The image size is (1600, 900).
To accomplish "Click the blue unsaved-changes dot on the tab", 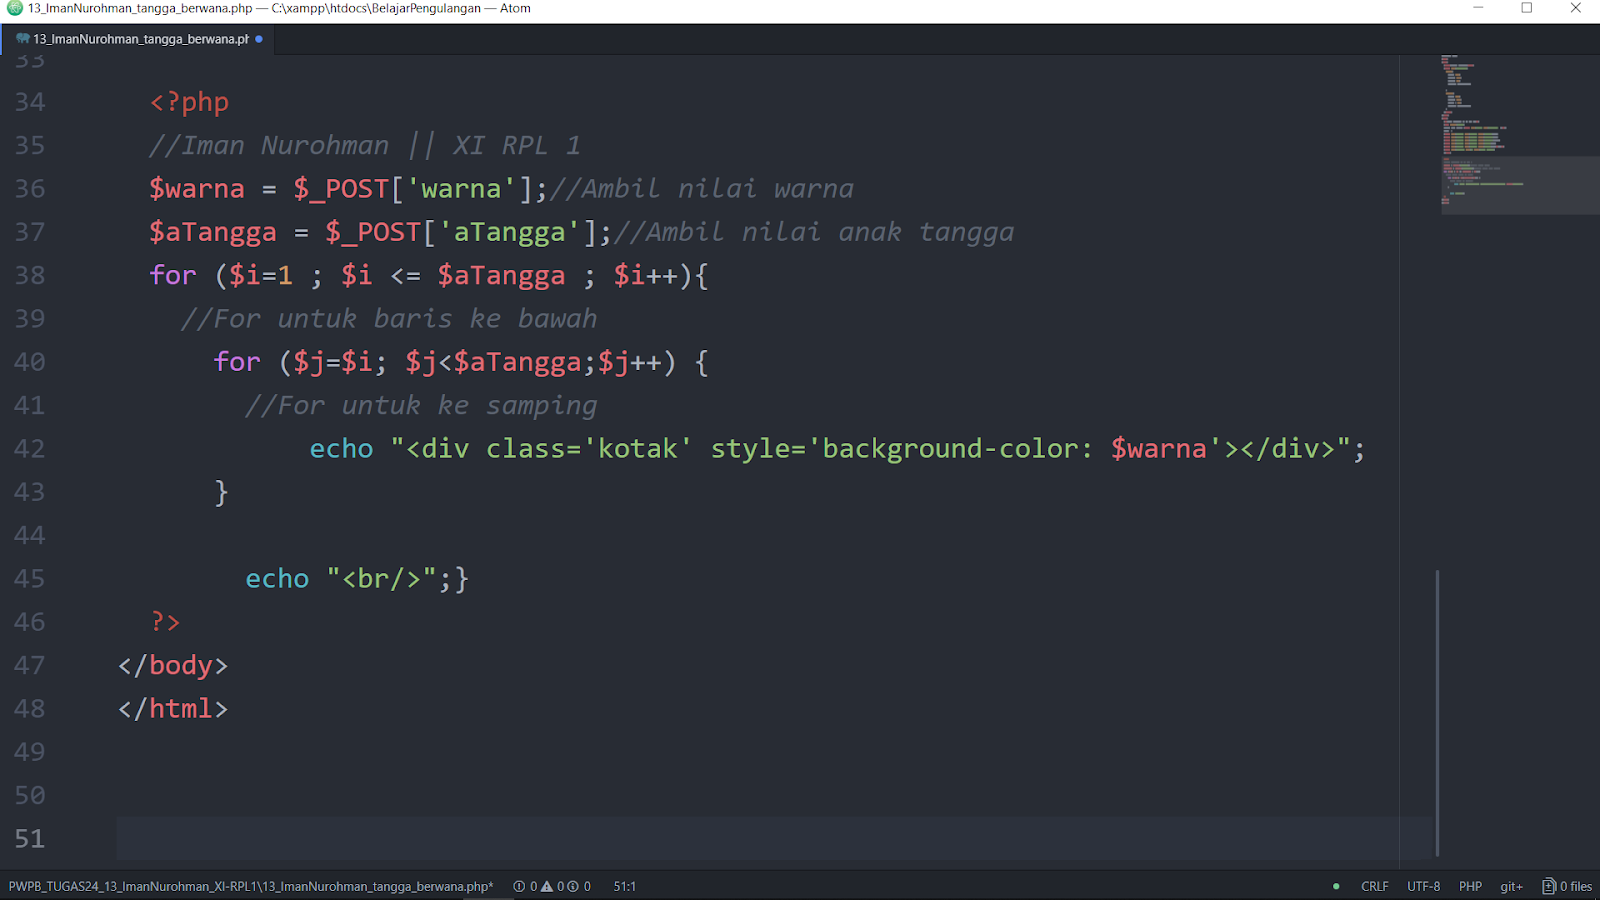I will click(259, 40).
